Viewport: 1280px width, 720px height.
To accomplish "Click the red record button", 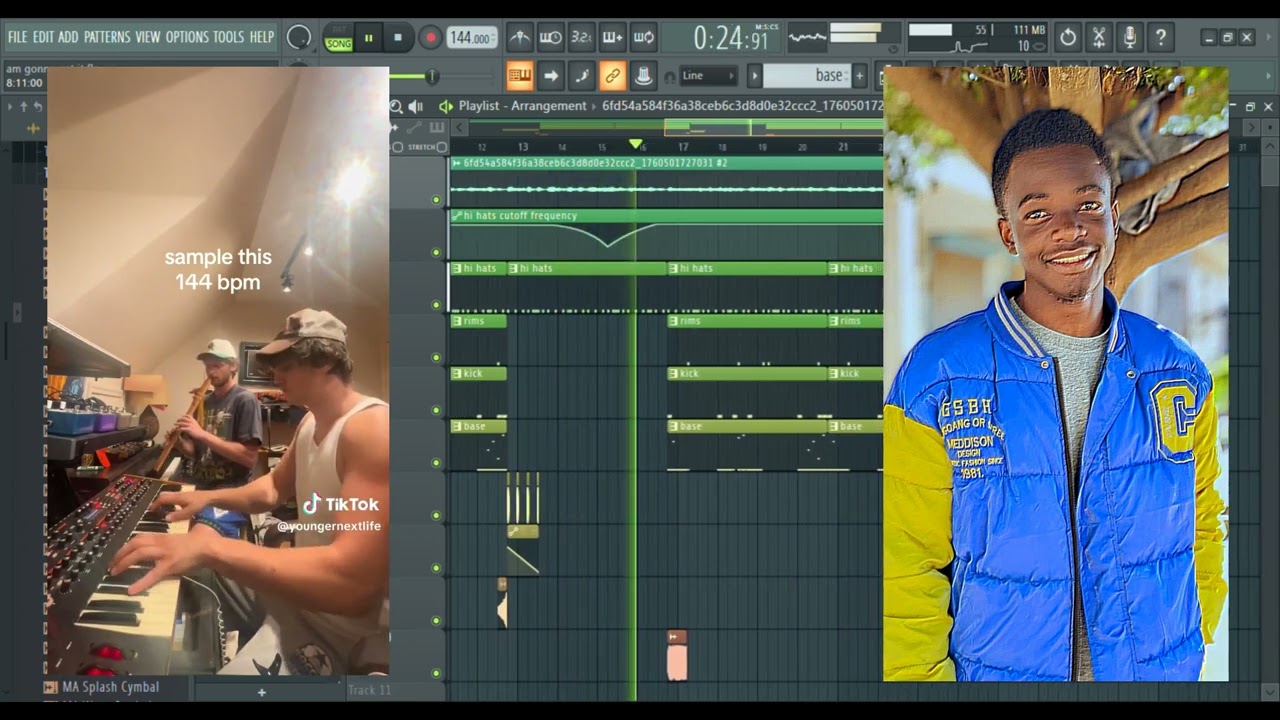I will [x=430, y=38].
